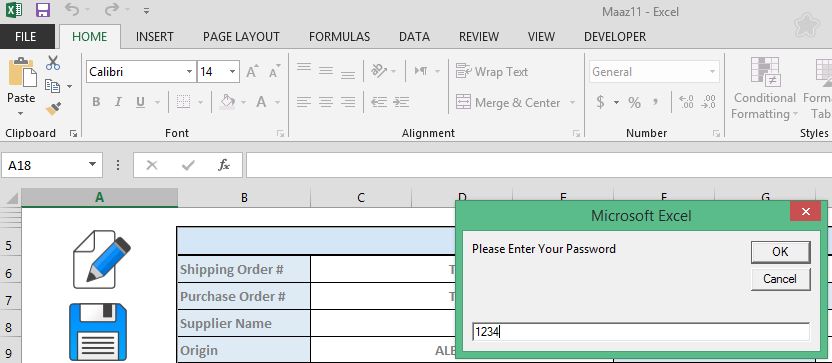Switch to the PAGE LAYOUT tab
Screen dimensions: 832x363
pyautogui.click(x=241, y=37)
